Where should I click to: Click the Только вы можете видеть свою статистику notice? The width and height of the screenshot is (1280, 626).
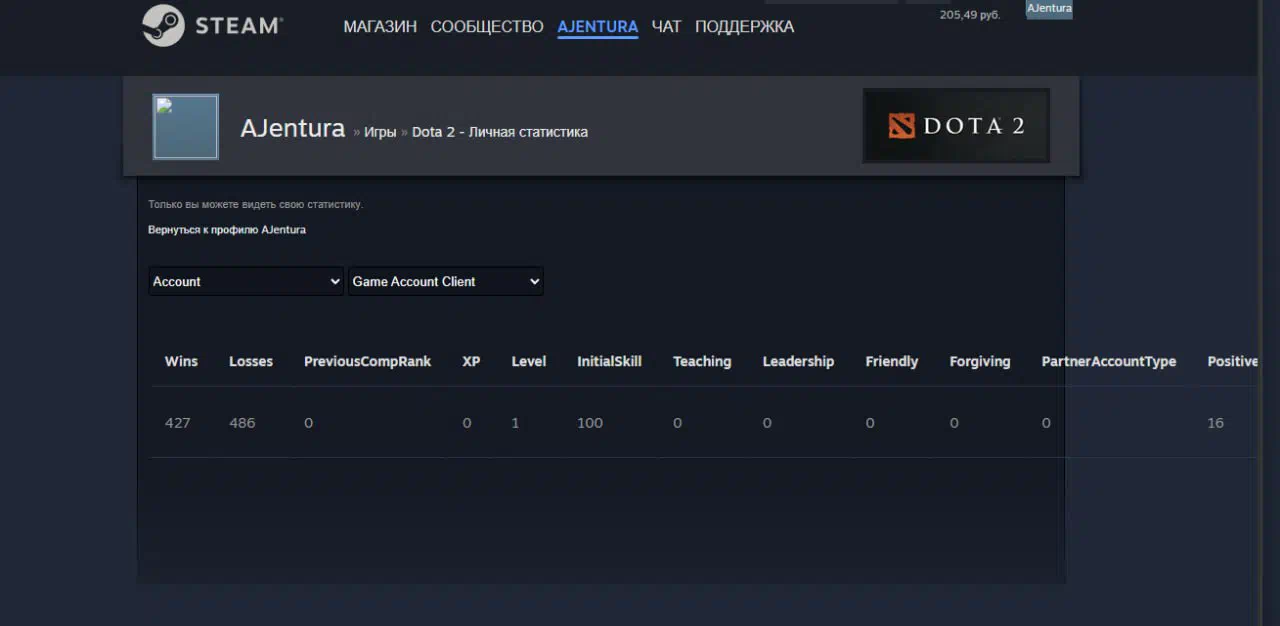(x=256, y=205)
